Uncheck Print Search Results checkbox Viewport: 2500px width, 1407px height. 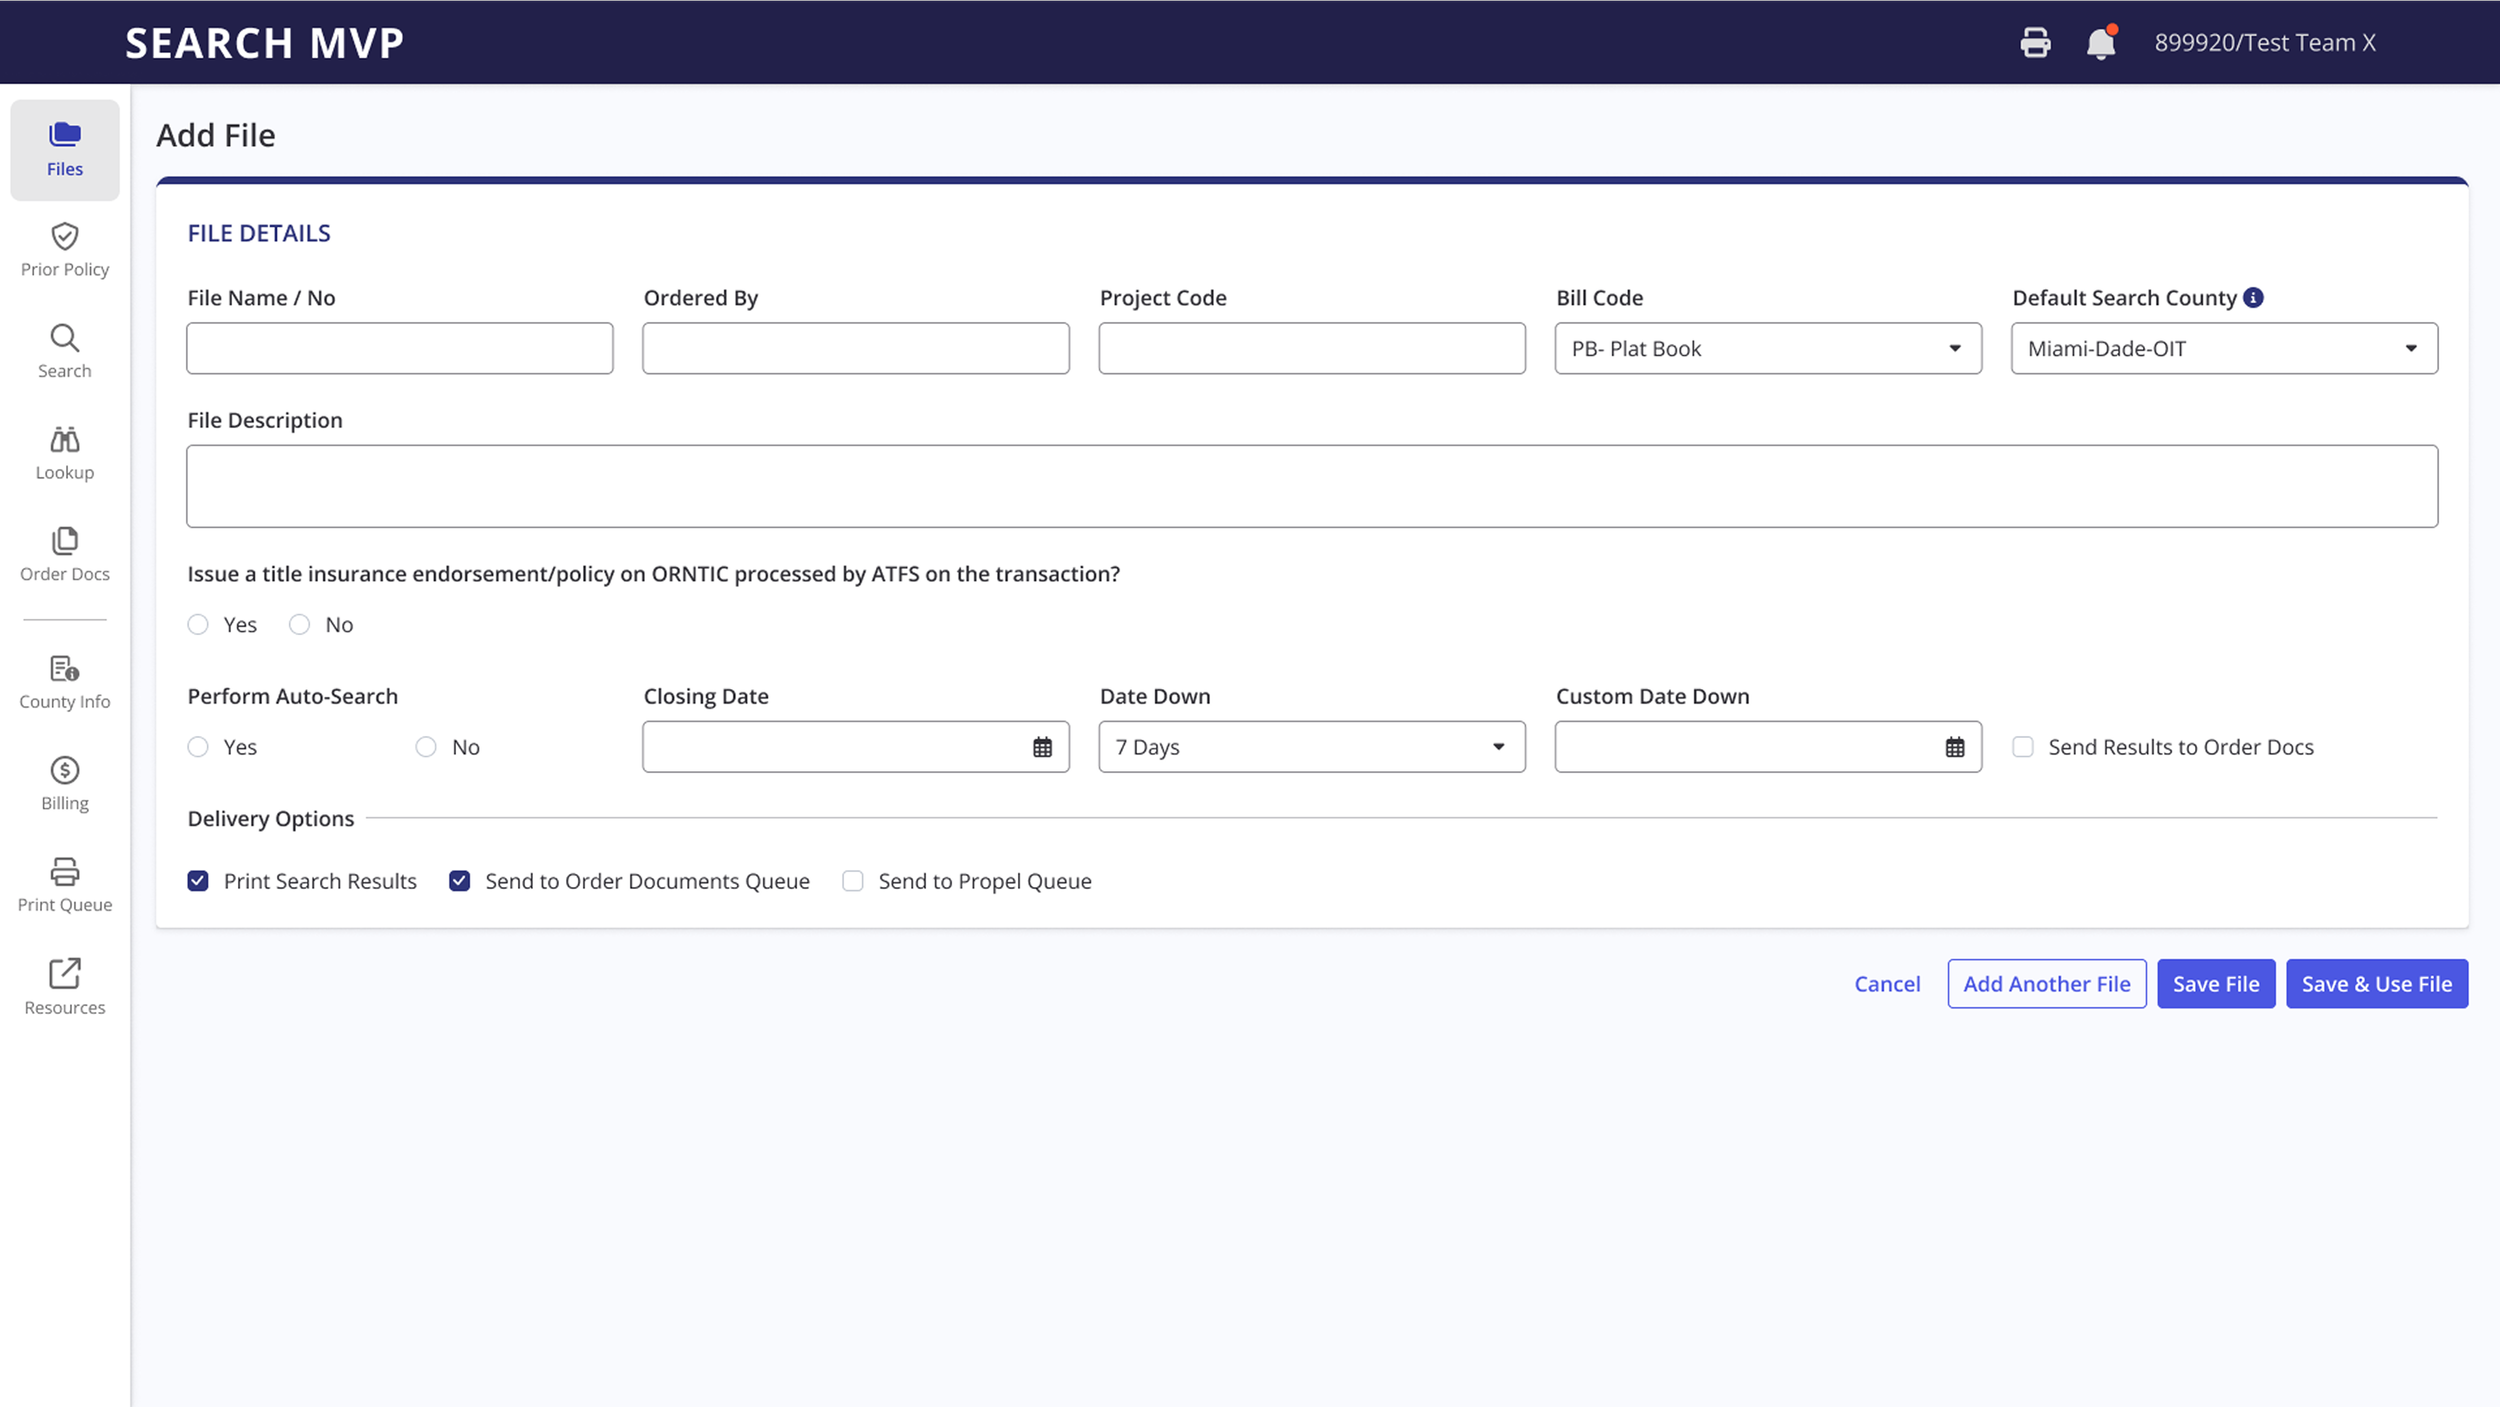coord(198,881)
